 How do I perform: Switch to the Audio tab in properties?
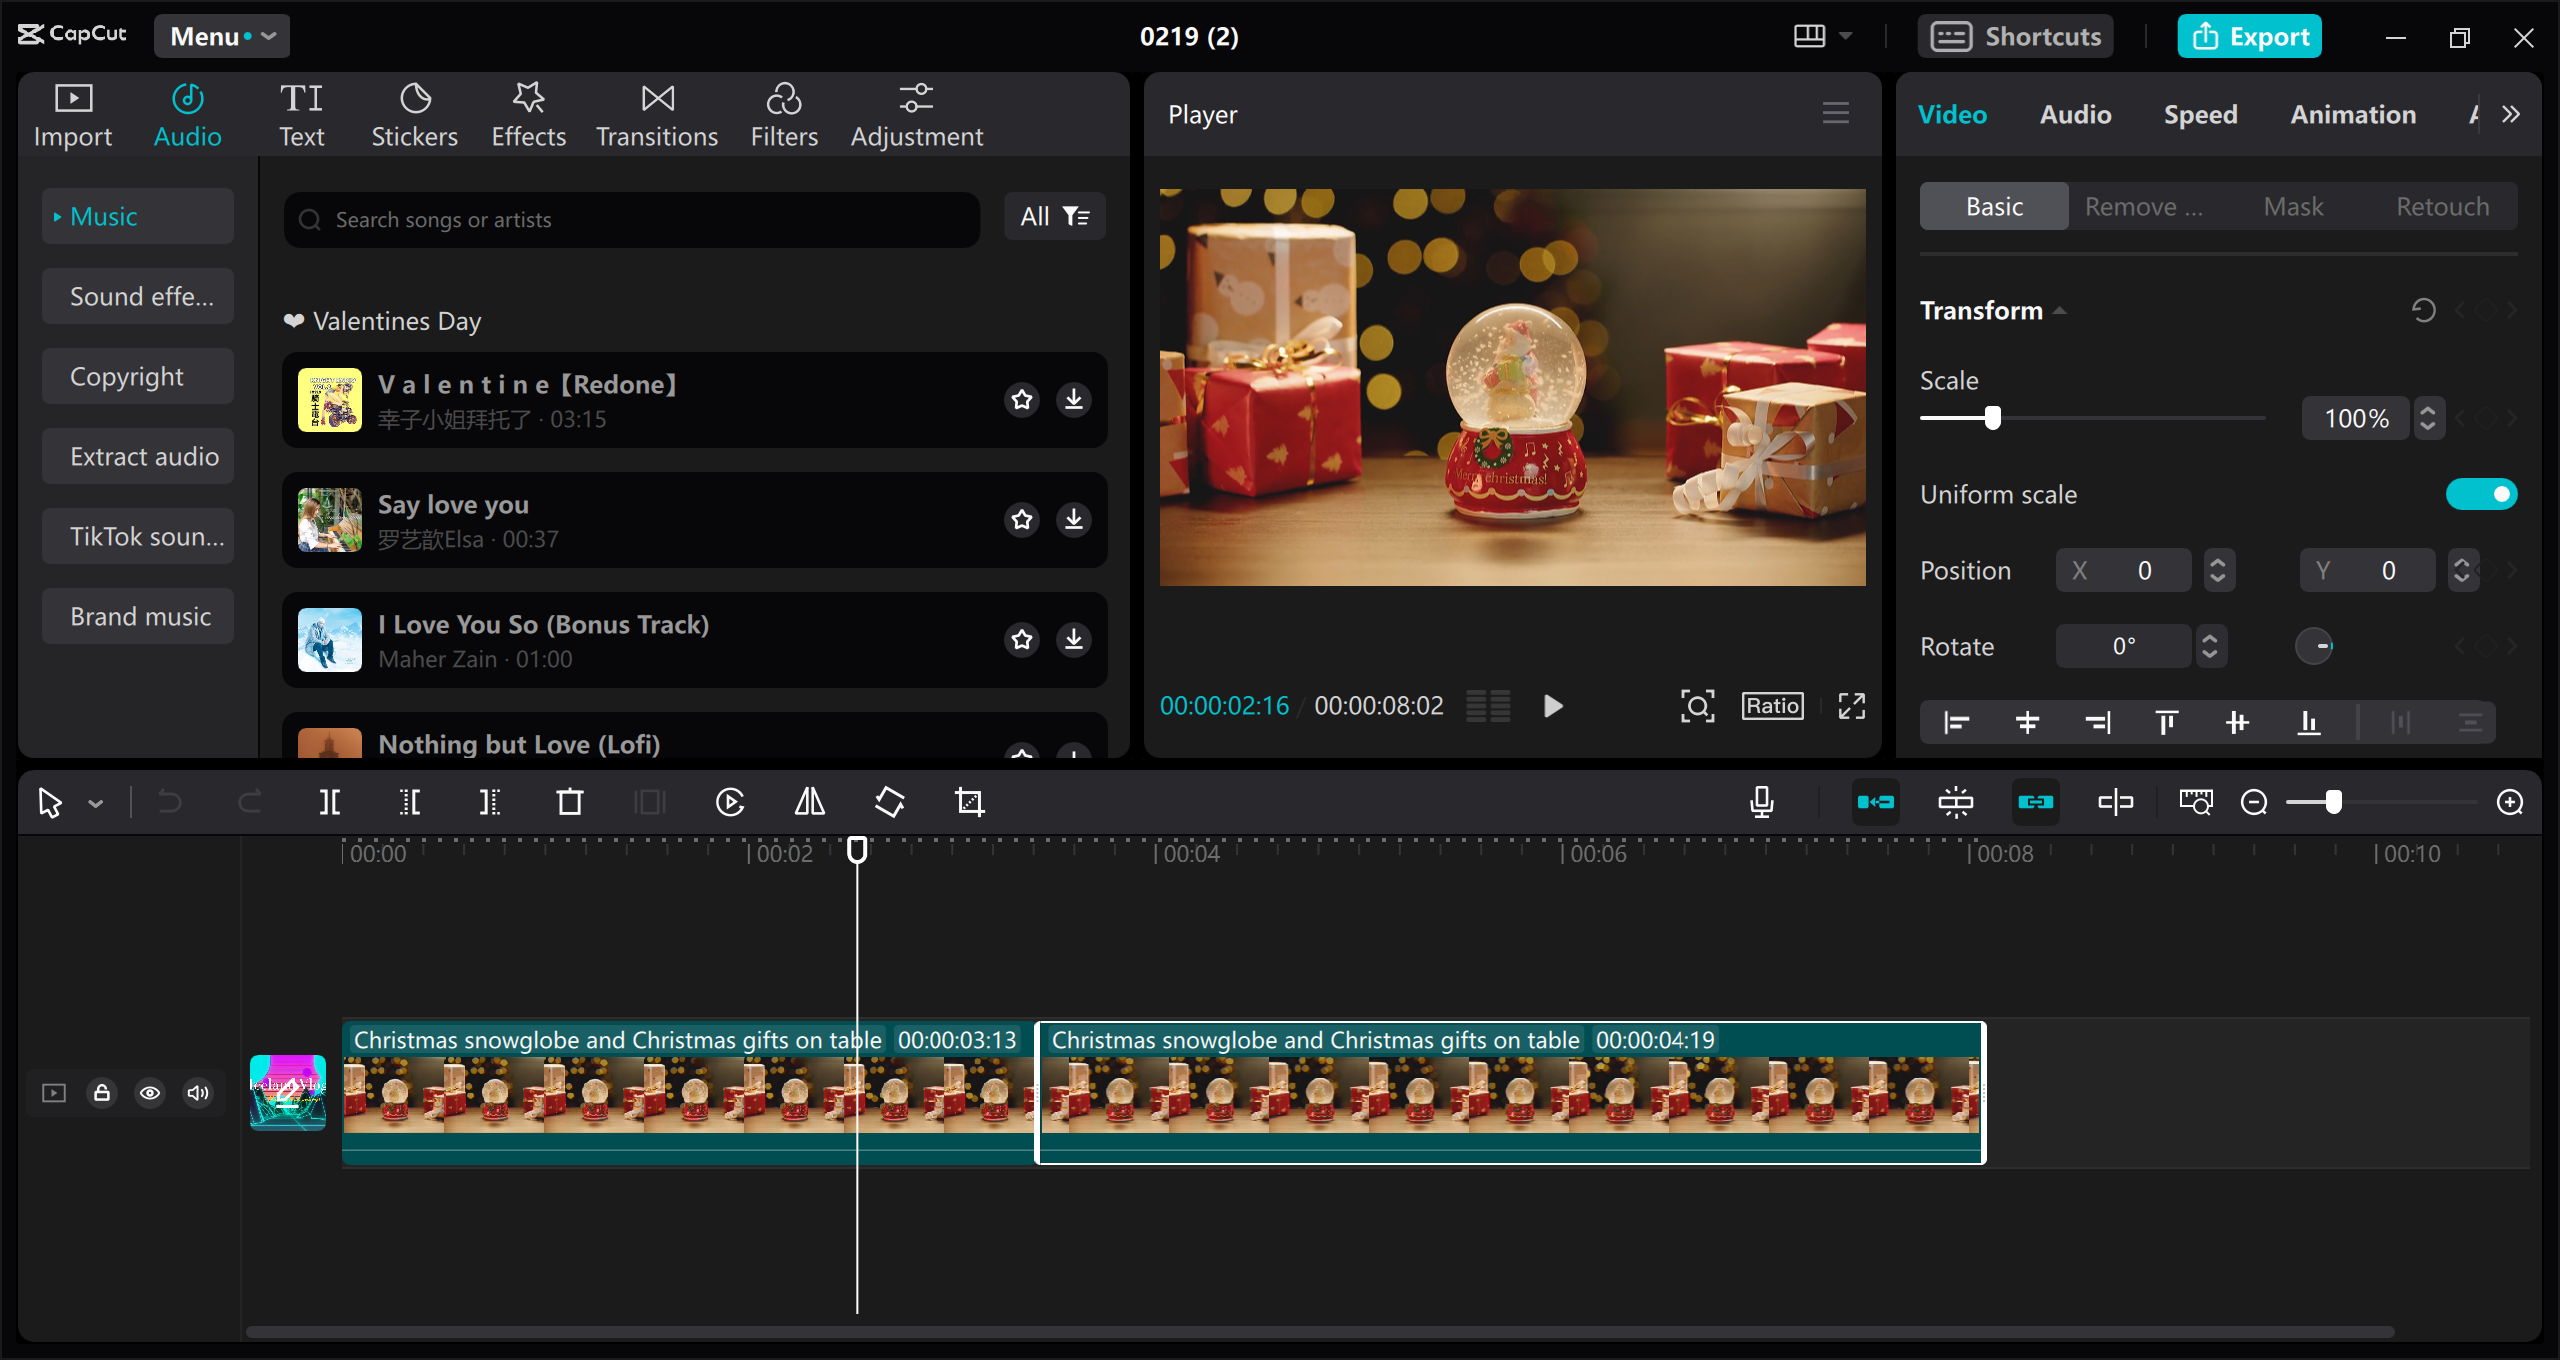click(2074, 113)
